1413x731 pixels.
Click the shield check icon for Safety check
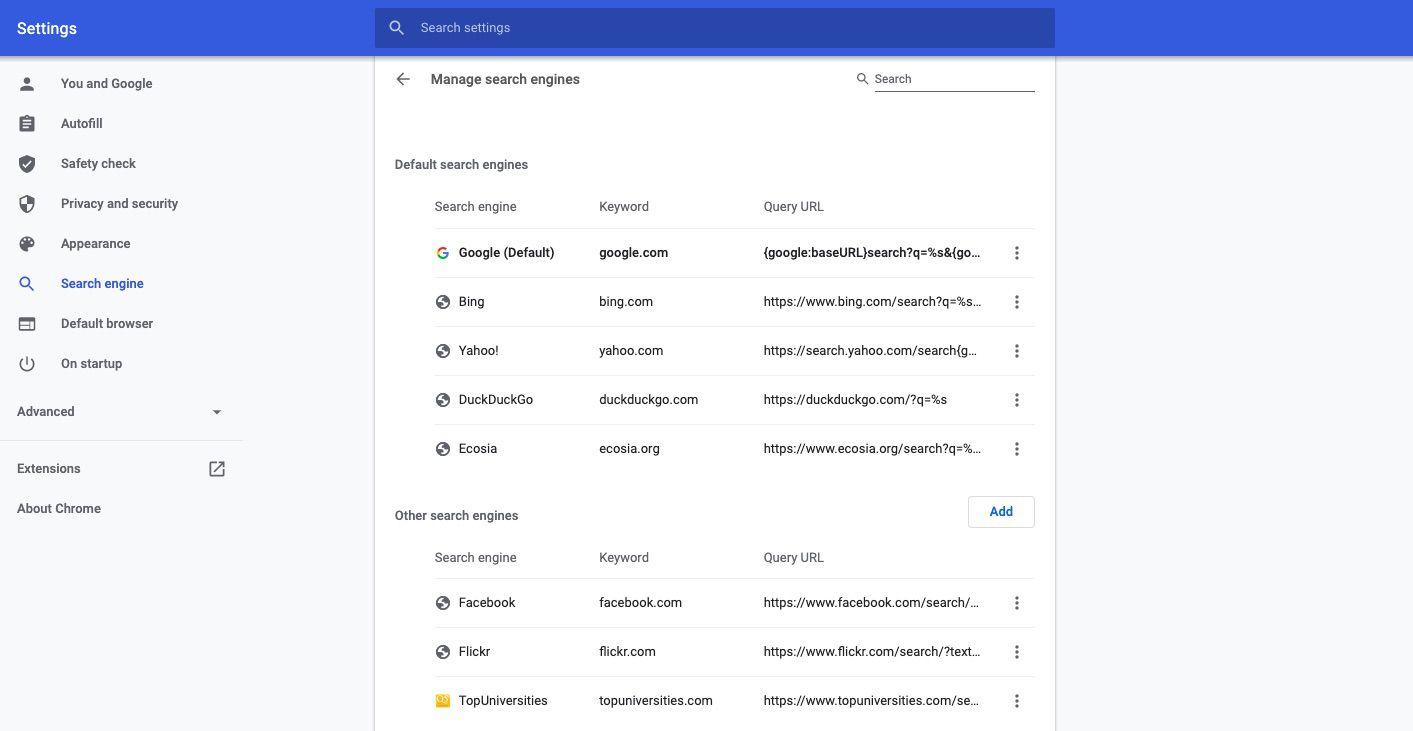pyautogui.click(x=27, y=164)
